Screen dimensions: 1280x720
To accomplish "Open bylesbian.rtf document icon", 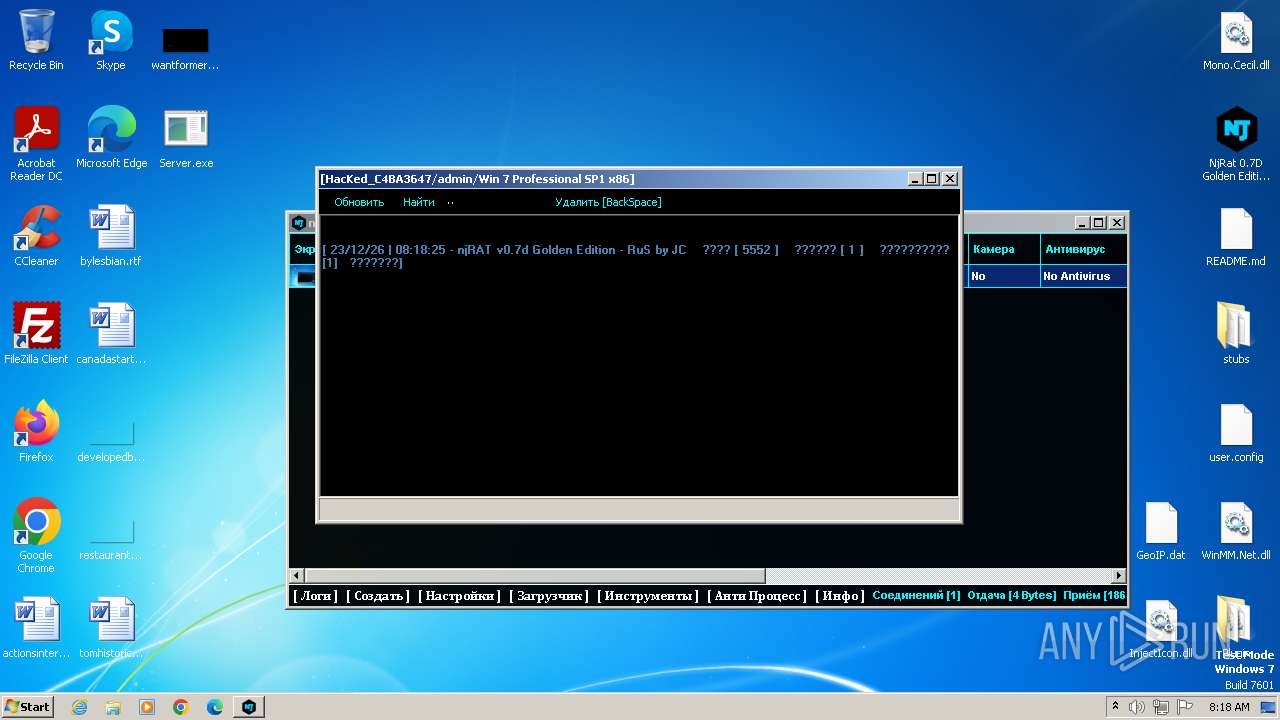I will pyautogui.click(x=111, y=236).
